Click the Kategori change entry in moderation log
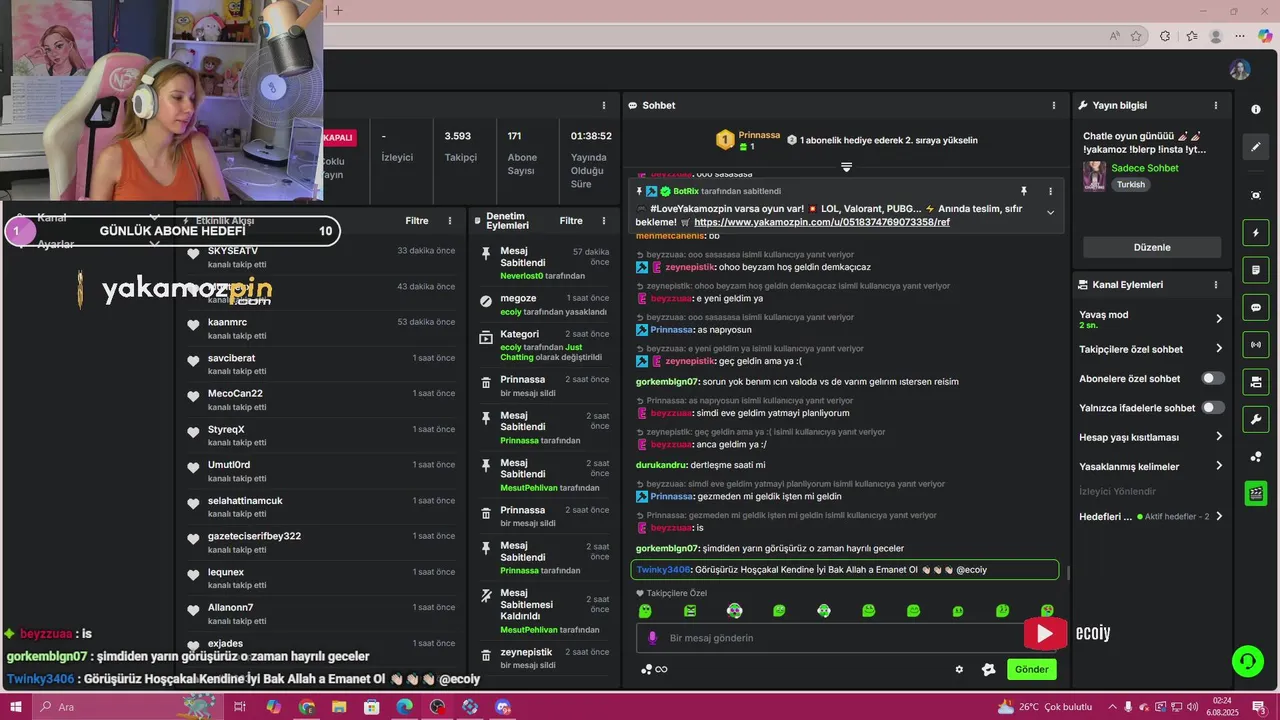Viewport: 1280px width, 720px height. (x=545, y=345)
